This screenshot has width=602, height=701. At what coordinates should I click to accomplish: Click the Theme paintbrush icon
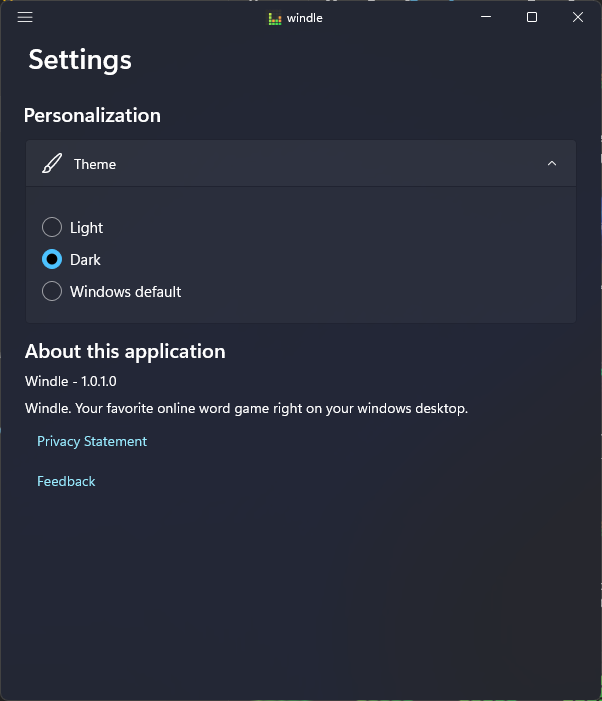tap(51, 164)
